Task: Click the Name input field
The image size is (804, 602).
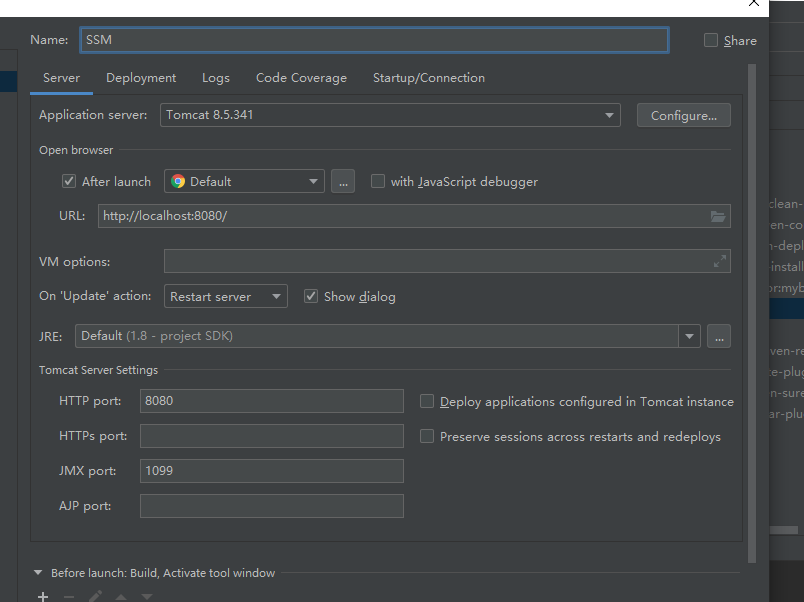Action: pos(374,40)
